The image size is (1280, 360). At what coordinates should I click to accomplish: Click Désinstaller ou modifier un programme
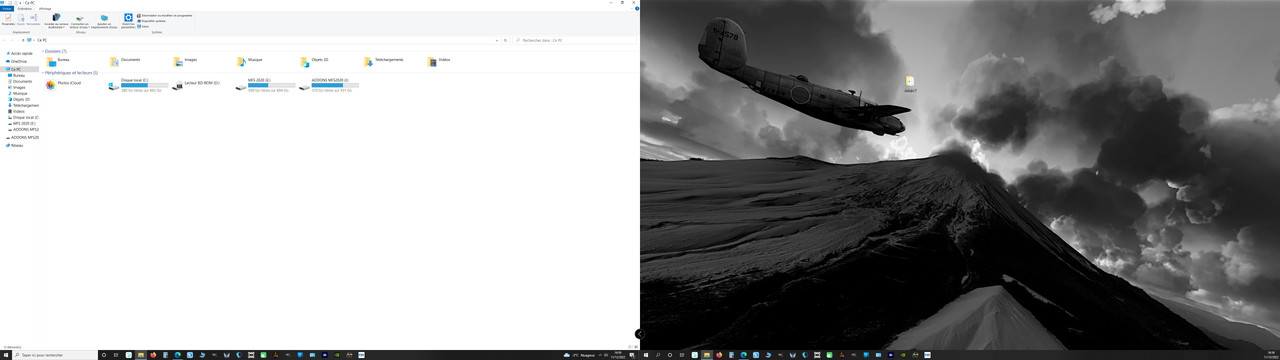tap(164, 15)
